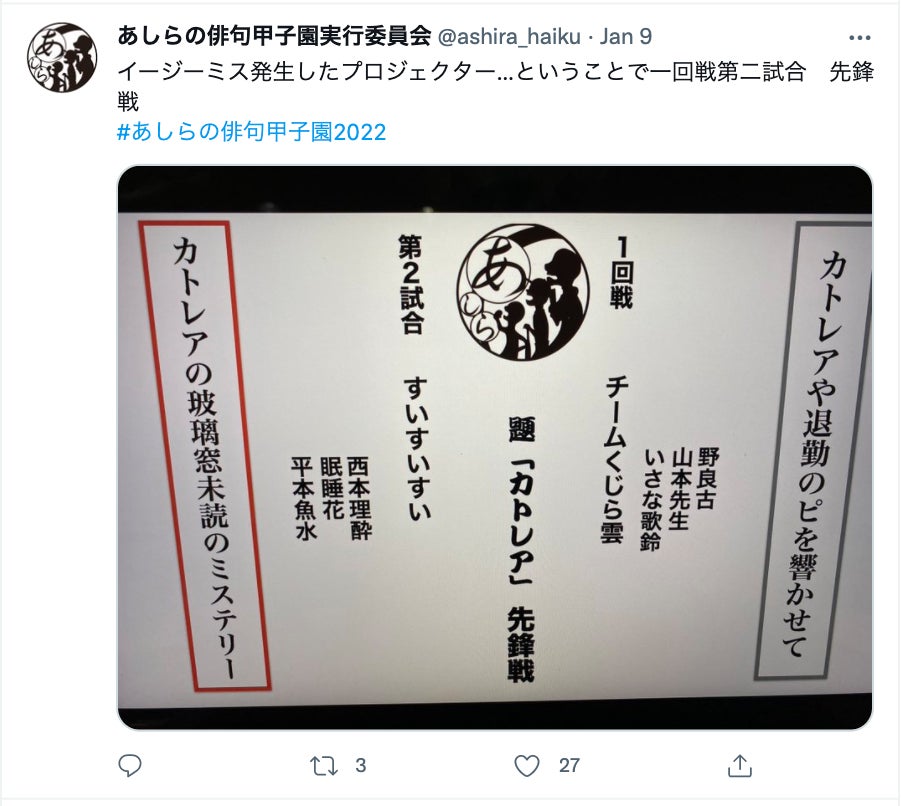Open the ashira_haiku profile avatar
The image size is (902, 806).
(x=62, y=58)
